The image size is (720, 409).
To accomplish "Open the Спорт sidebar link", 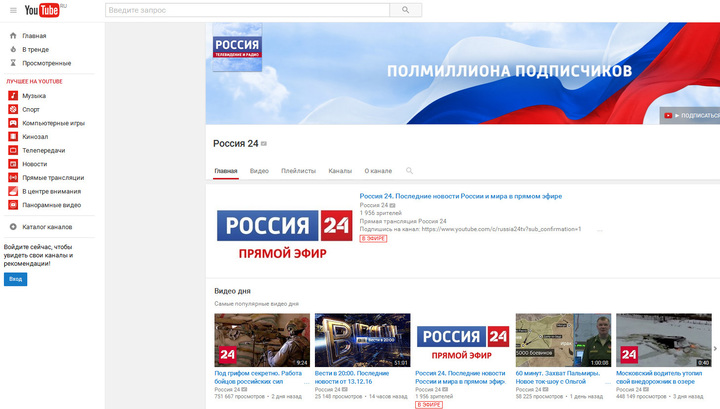I will pyautogui.click(x=31, y=109).
